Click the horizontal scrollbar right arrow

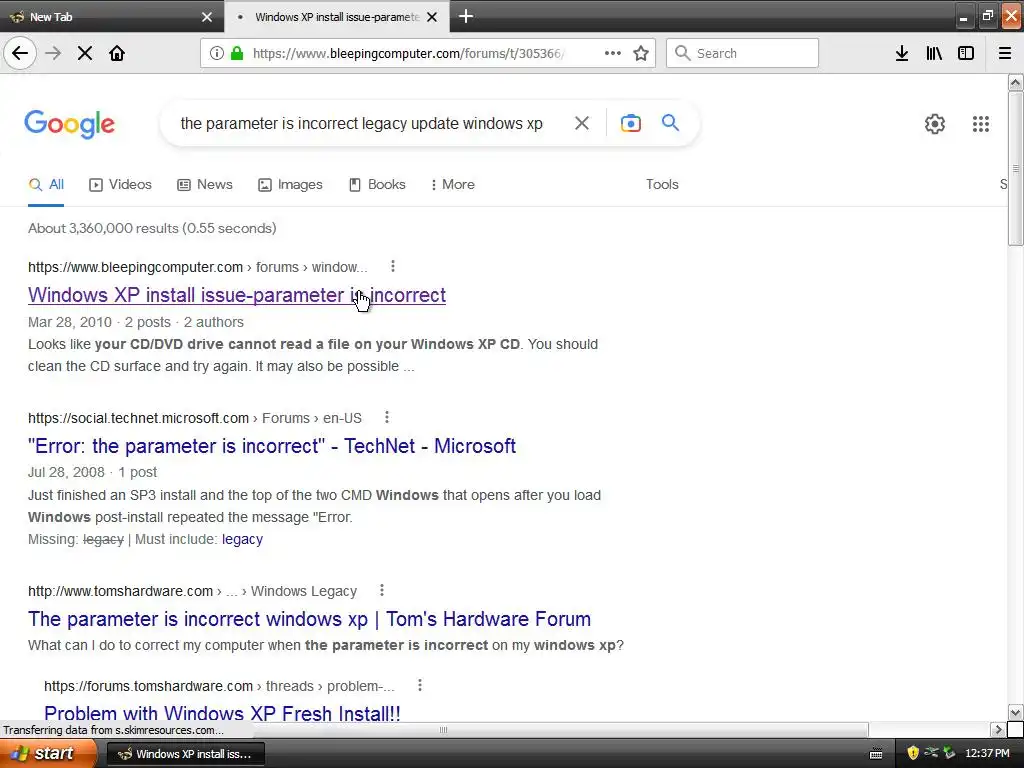(997, 729)
